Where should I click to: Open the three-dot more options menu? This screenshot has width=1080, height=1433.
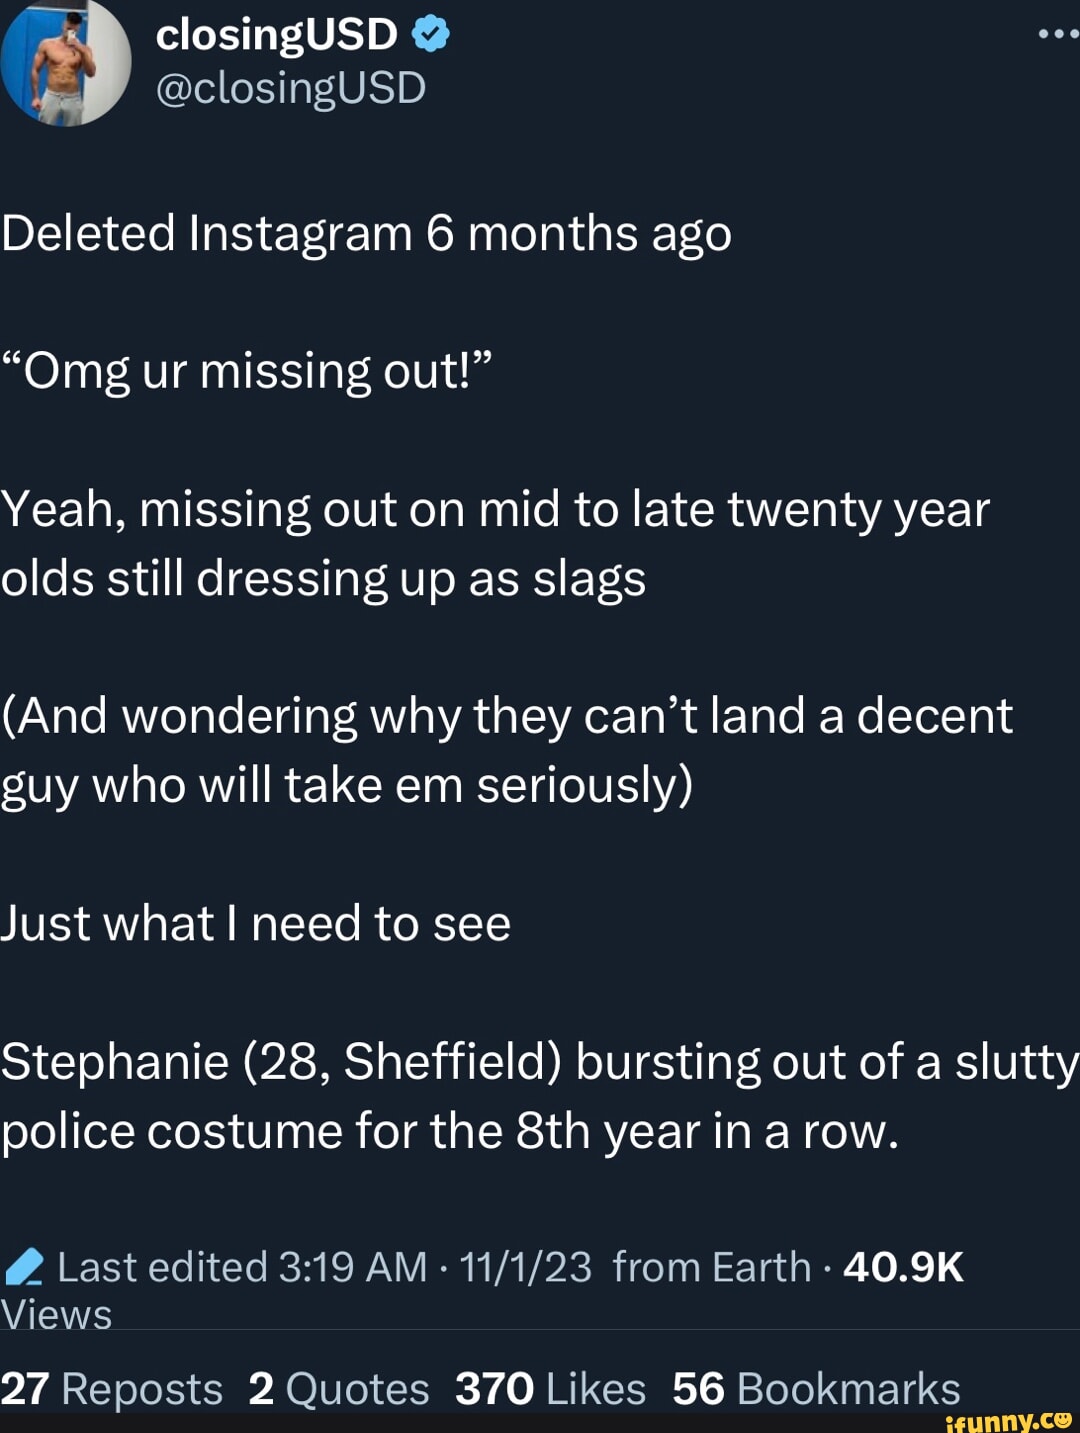[1058, 34]
